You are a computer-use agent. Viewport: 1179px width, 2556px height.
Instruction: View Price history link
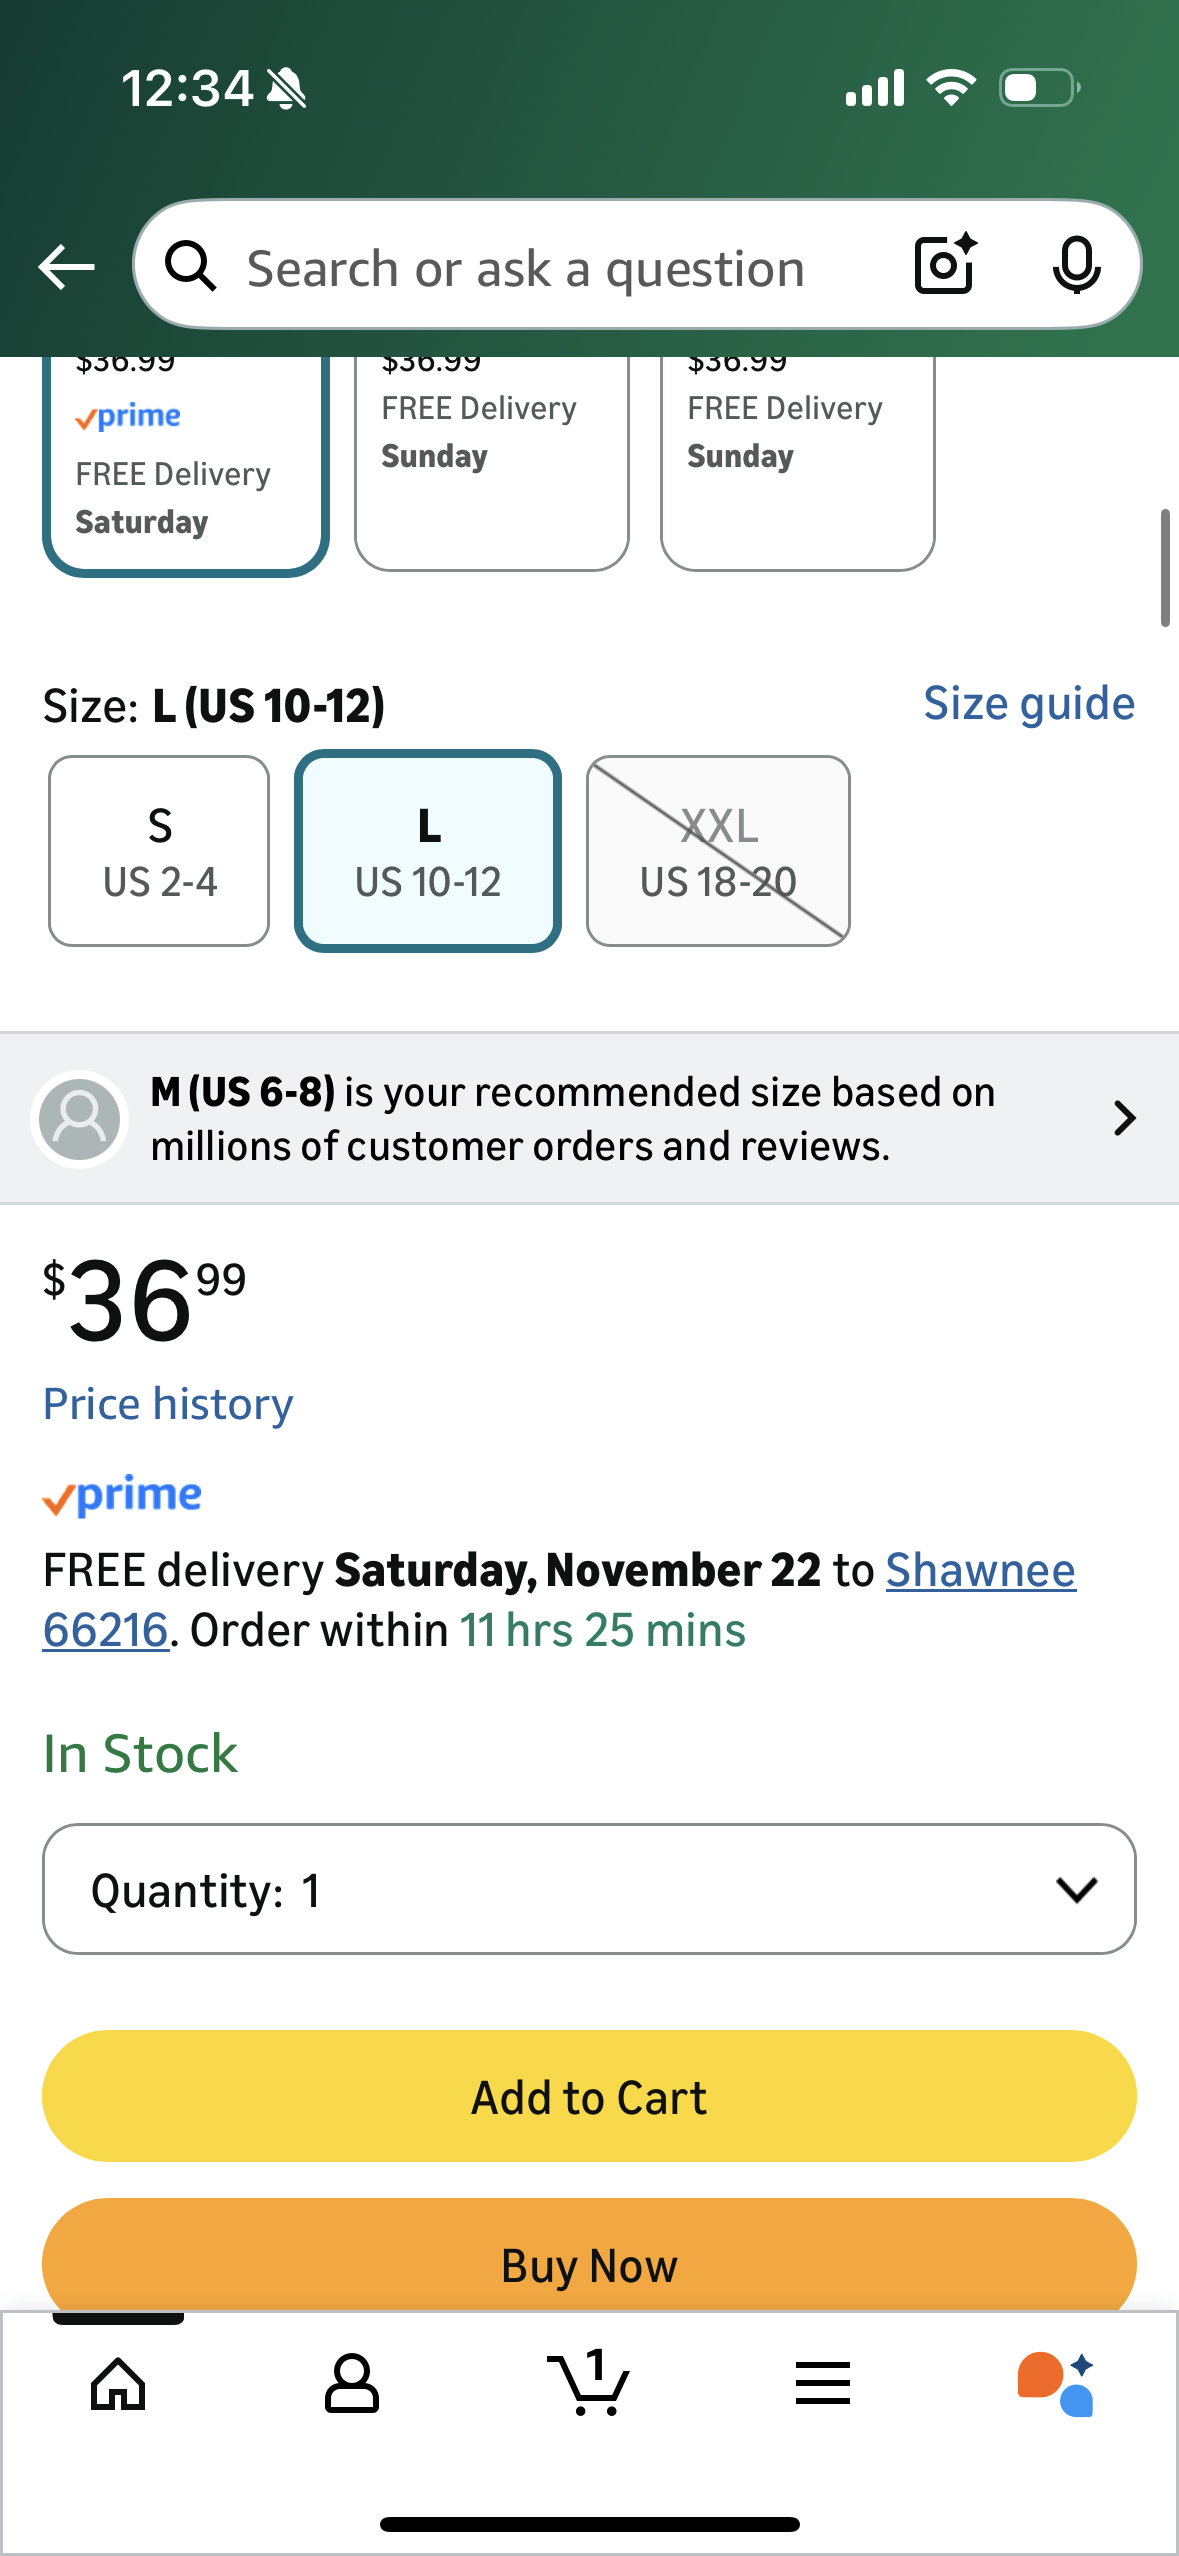tap(168, 1404)
